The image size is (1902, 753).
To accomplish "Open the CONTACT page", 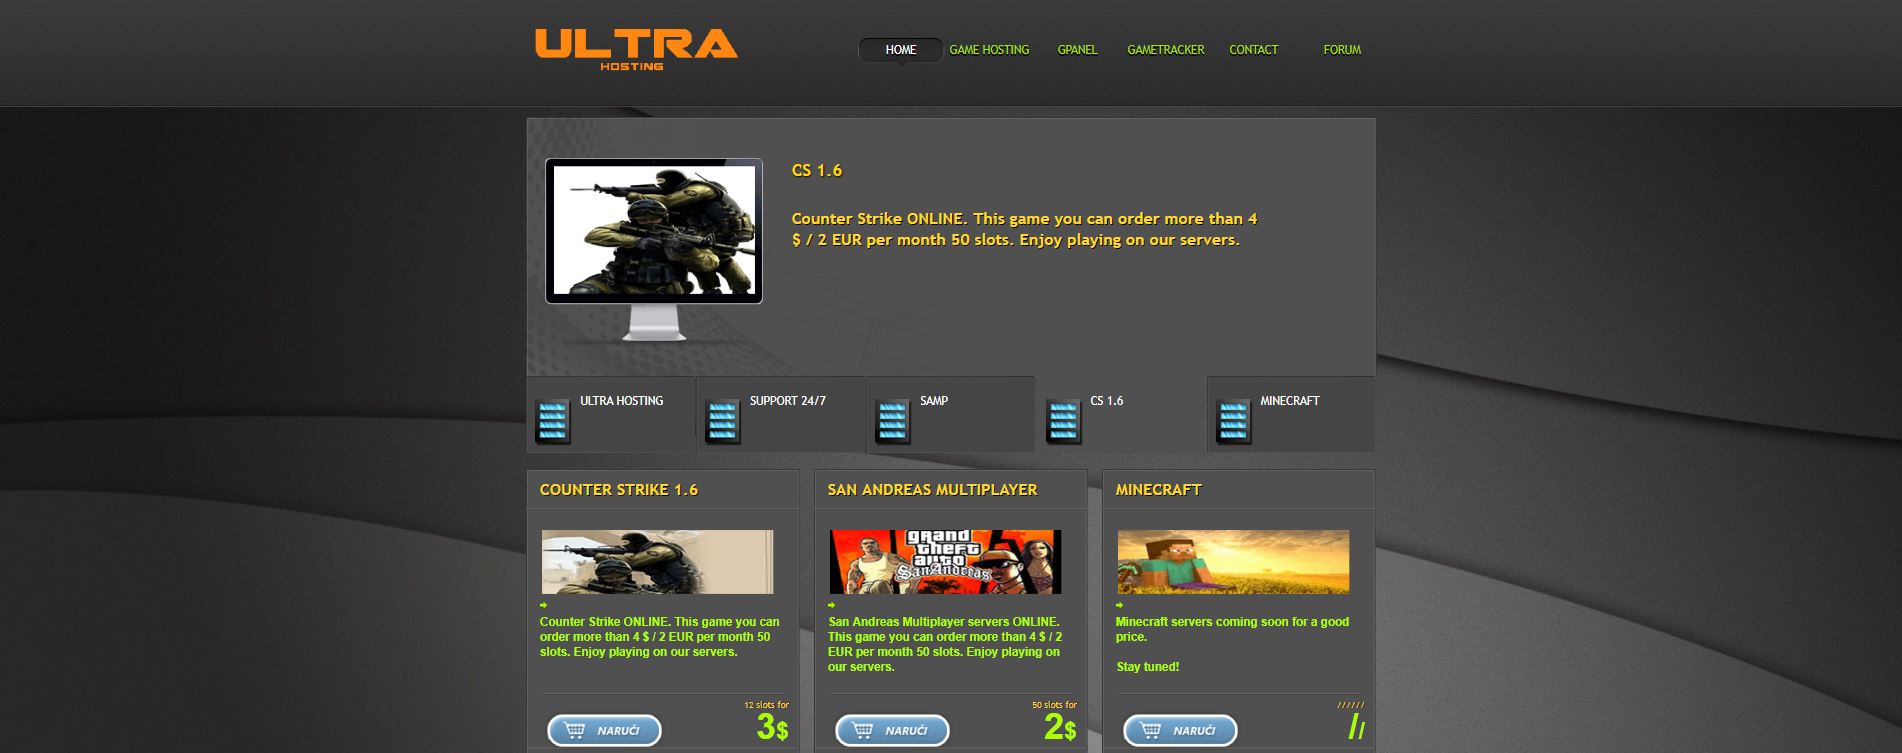I will tap(1253, 50).
